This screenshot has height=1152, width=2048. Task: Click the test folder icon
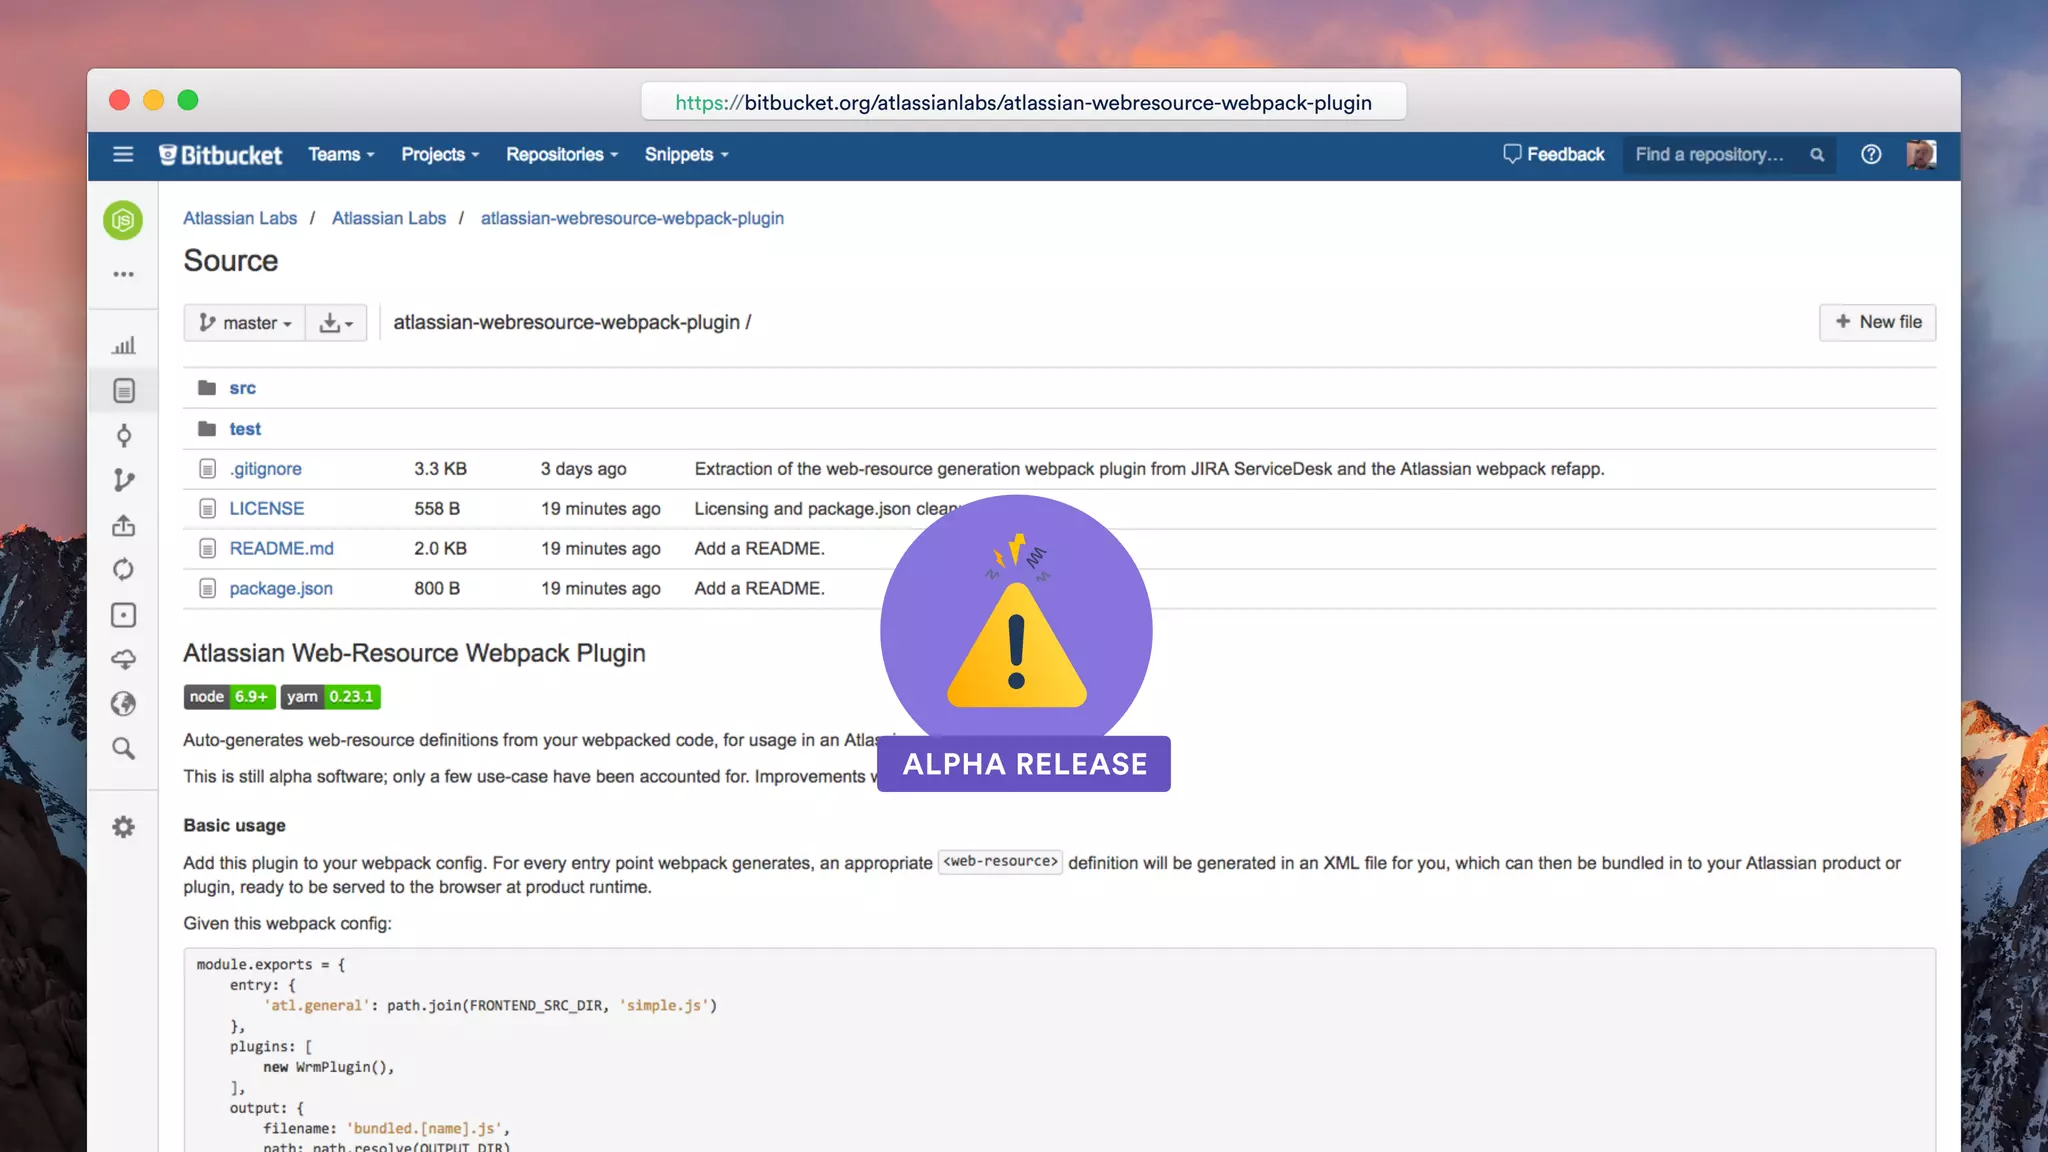207,429
